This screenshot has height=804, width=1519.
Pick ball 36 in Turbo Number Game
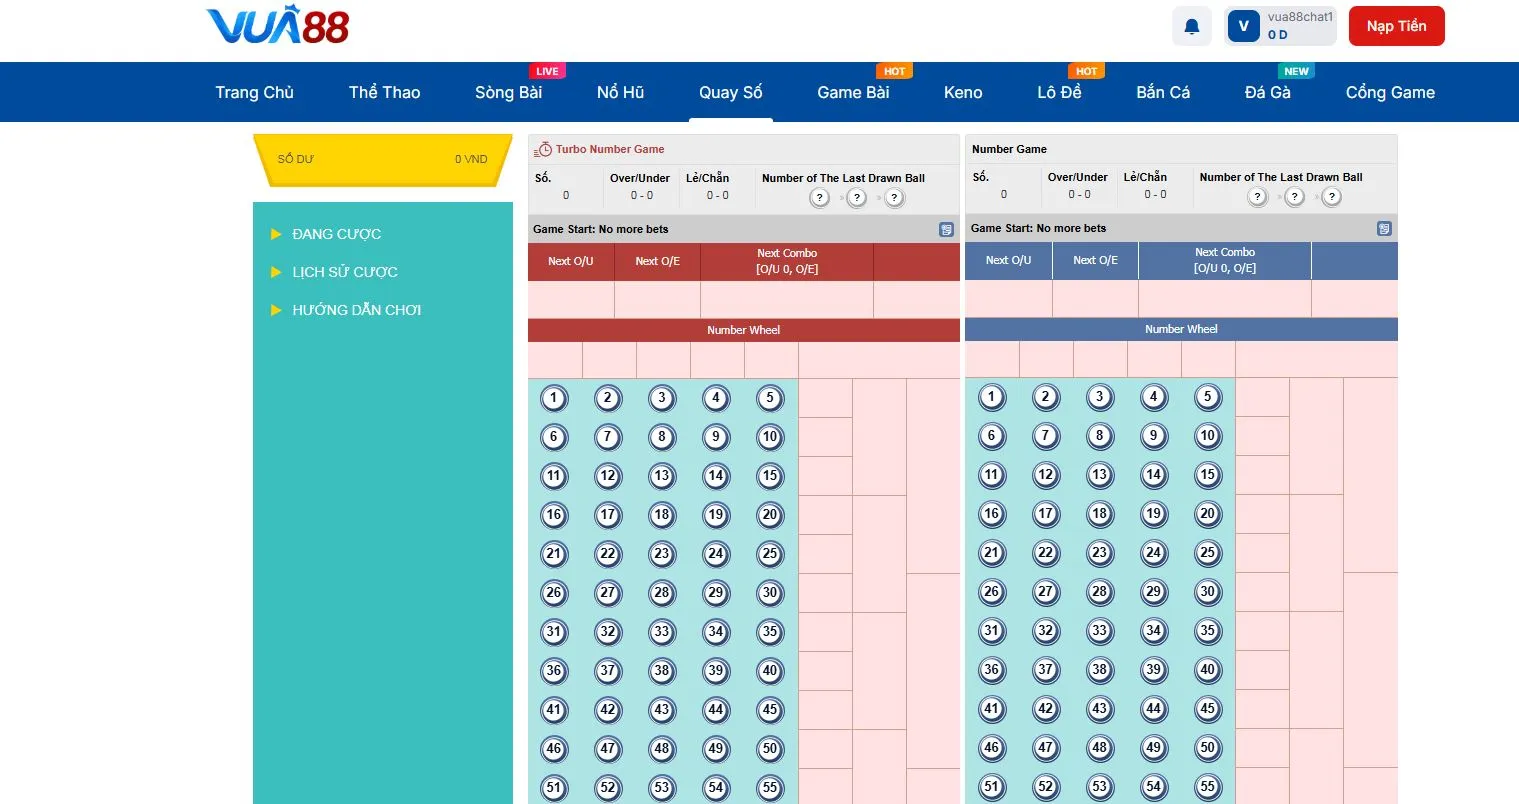(554, 671)
